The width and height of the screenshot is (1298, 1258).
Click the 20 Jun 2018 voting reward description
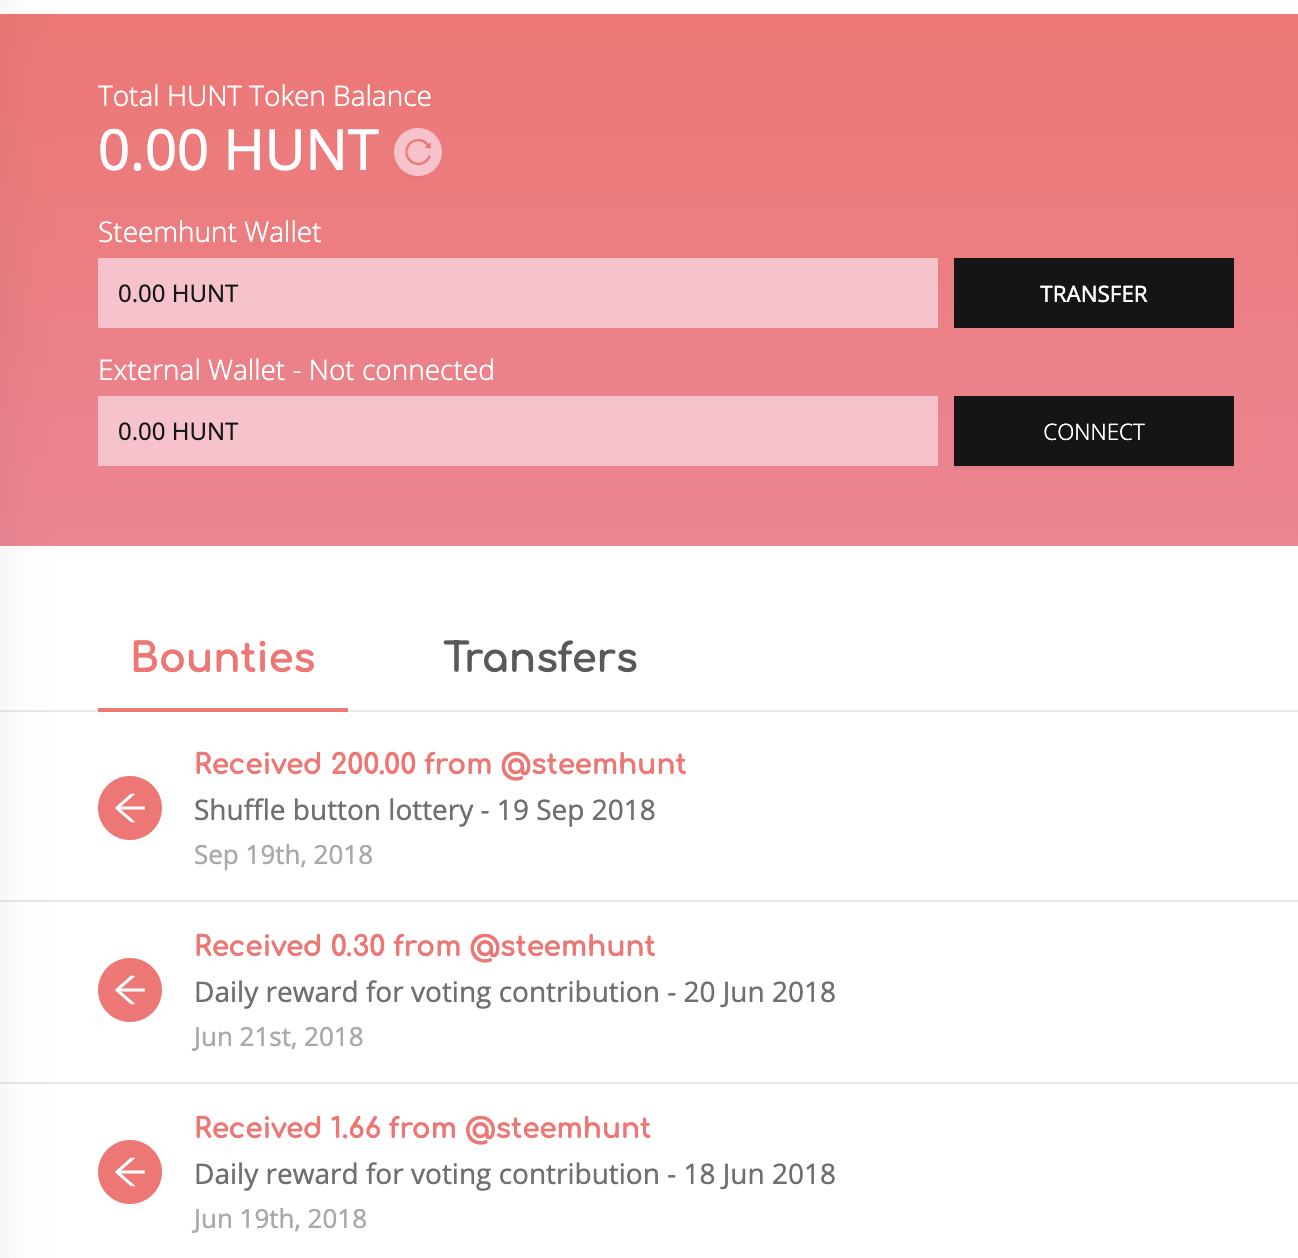[515, 992]
